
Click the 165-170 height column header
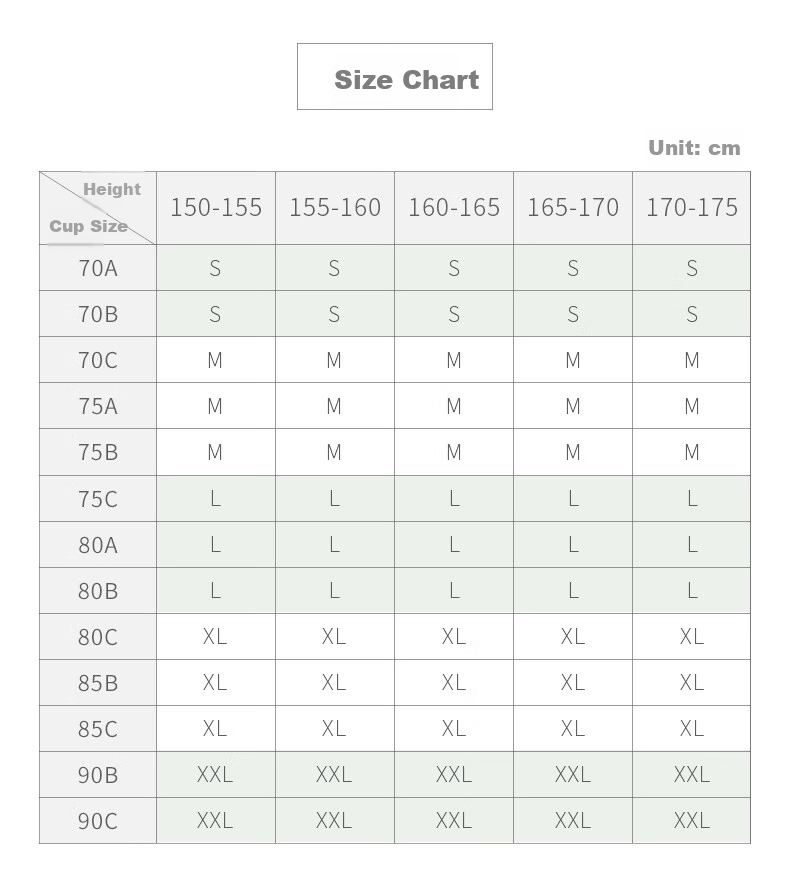(x=573, y=208)
